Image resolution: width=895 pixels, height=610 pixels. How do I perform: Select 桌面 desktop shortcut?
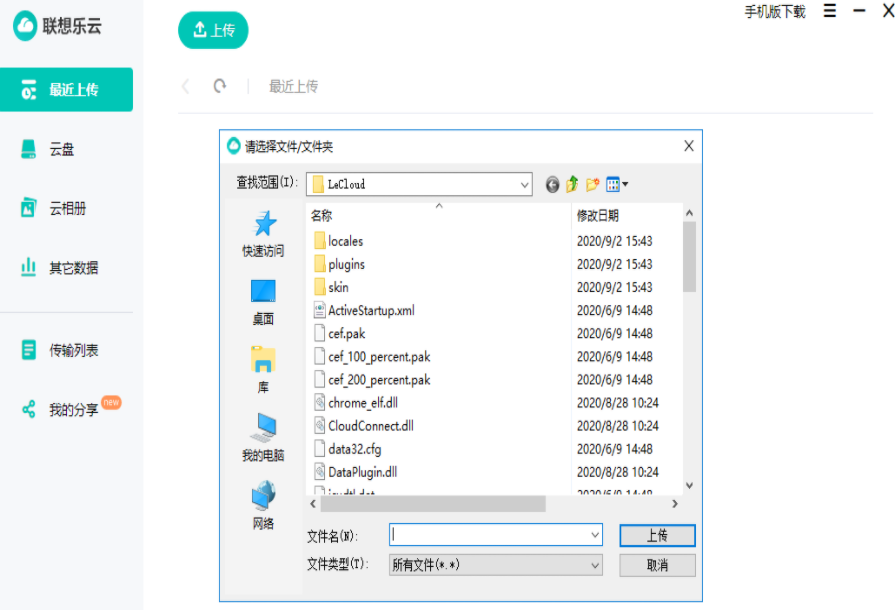click(x=263, y=302)
